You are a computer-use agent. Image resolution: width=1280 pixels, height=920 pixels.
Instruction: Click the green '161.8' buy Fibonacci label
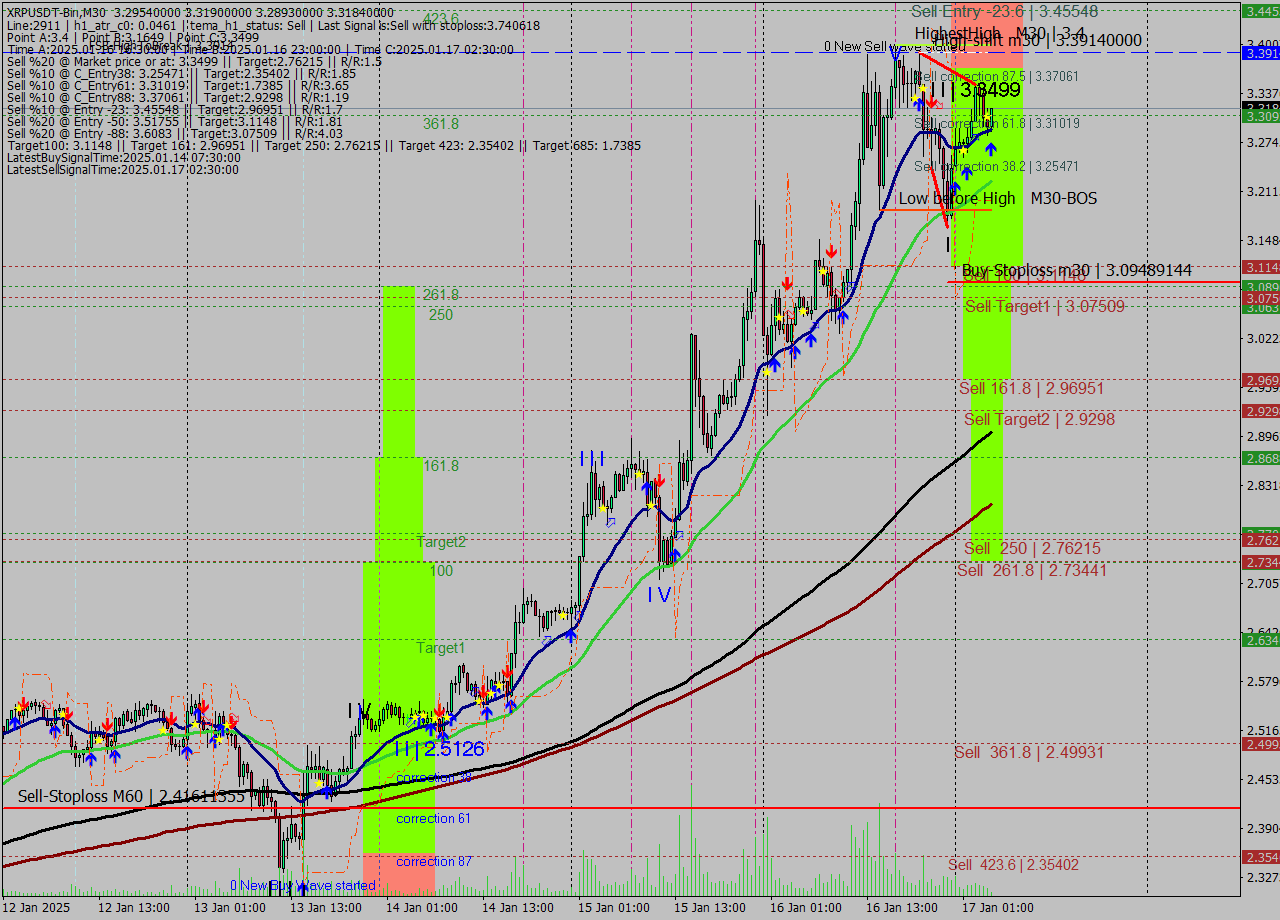(440, 466)
